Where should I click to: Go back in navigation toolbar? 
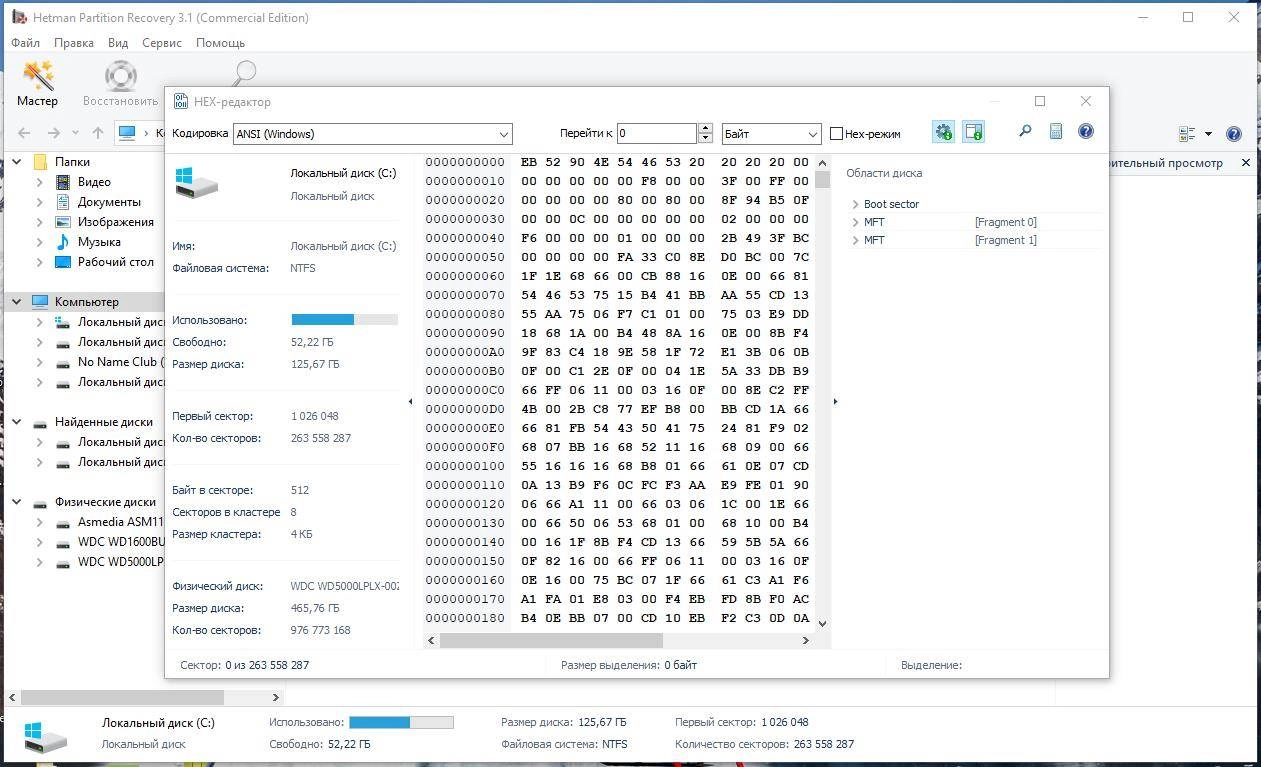pos(24,132)
